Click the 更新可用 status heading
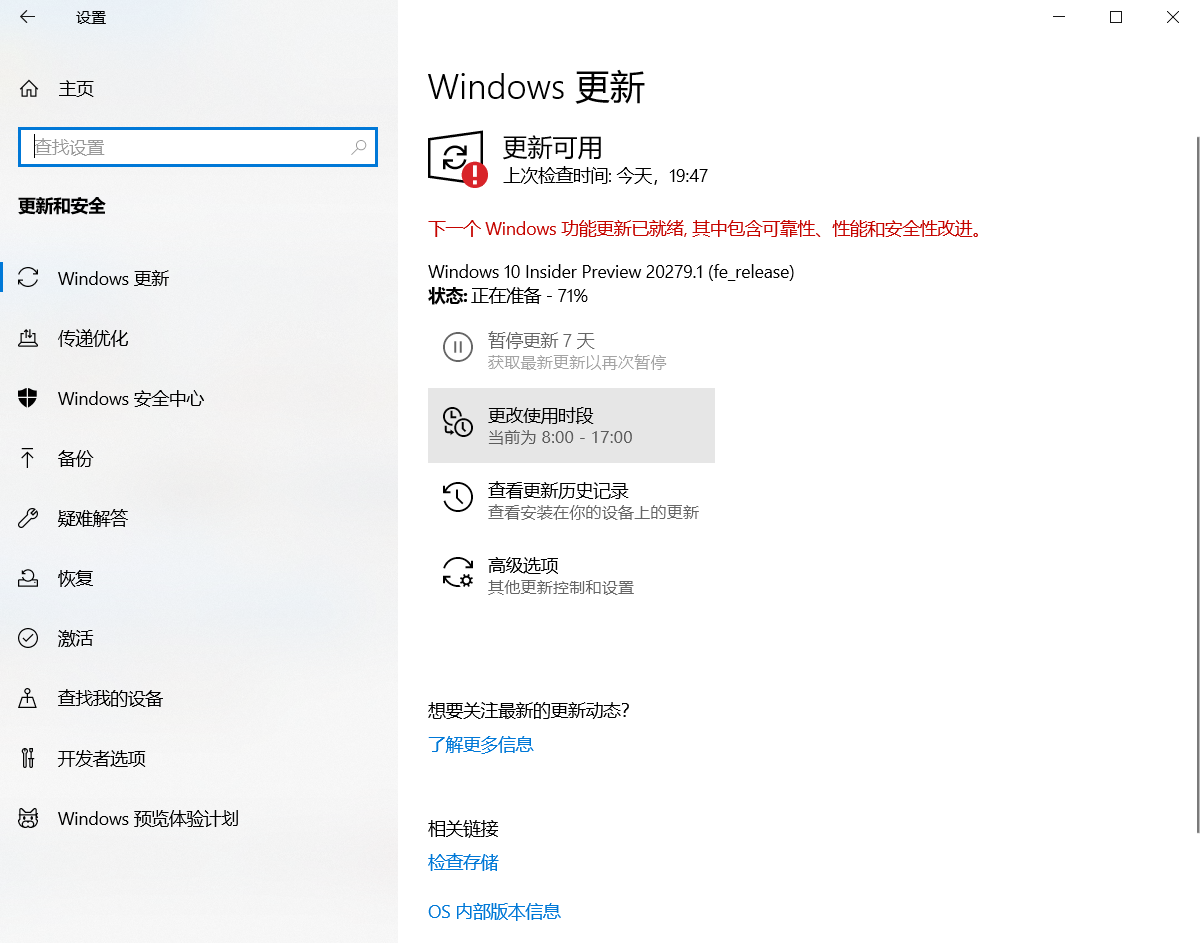Image resolution: width=1202 pixels, height=943 pixels. point(552,148)
